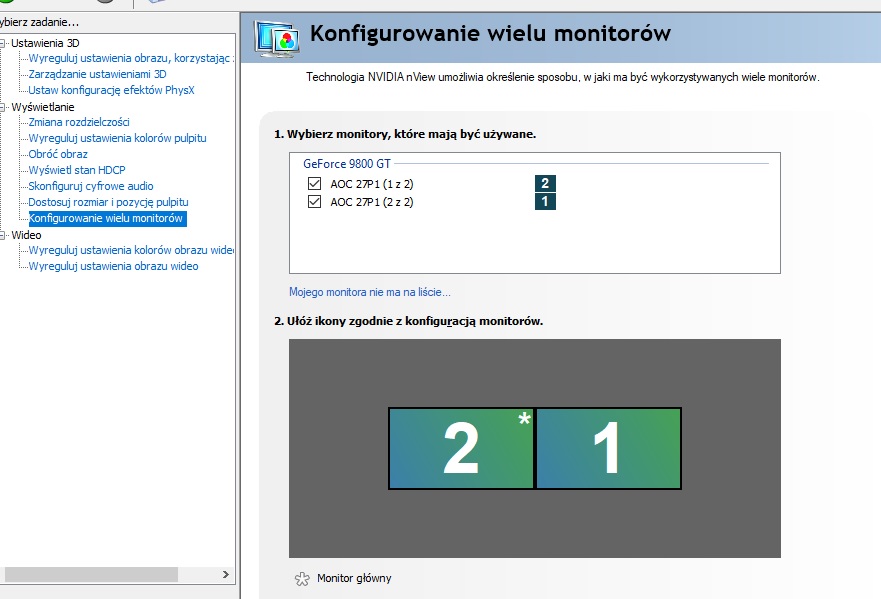The image size is (881, 599).
Task: Open Zarządzanie ustawieniami 3D
Action: pos(97,74)
